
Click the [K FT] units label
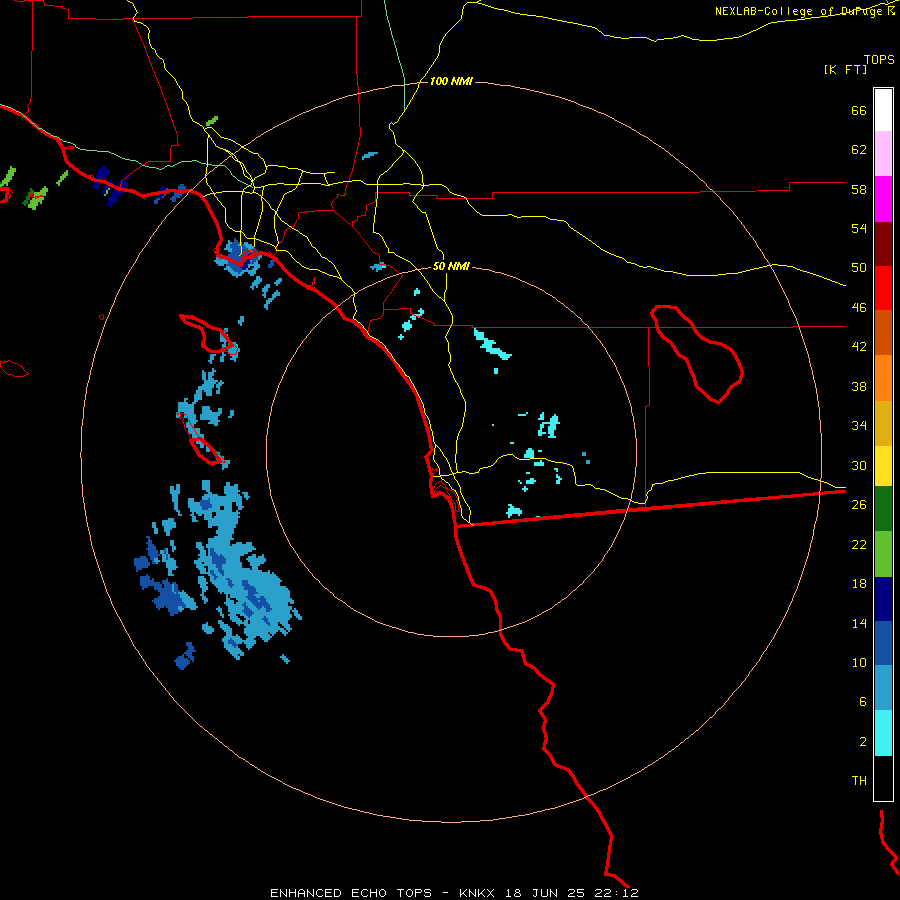coord(845,69)
